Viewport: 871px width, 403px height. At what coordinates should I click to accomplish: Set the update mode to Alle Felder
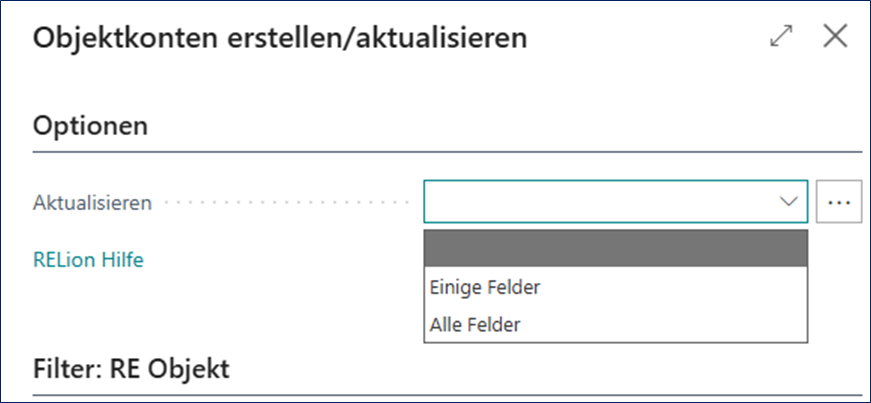[x=475, y=324]
